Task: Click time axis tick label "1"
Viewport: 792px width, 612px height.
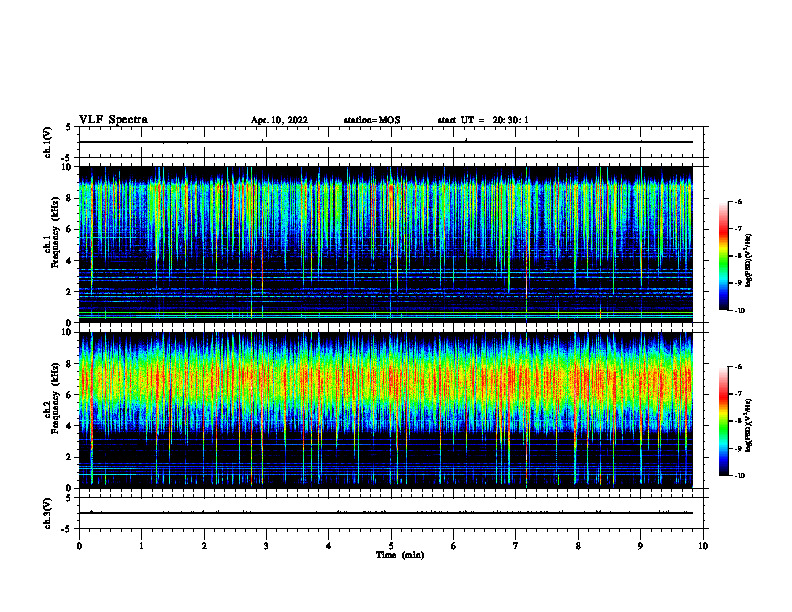Action: [x=141, y=546]
